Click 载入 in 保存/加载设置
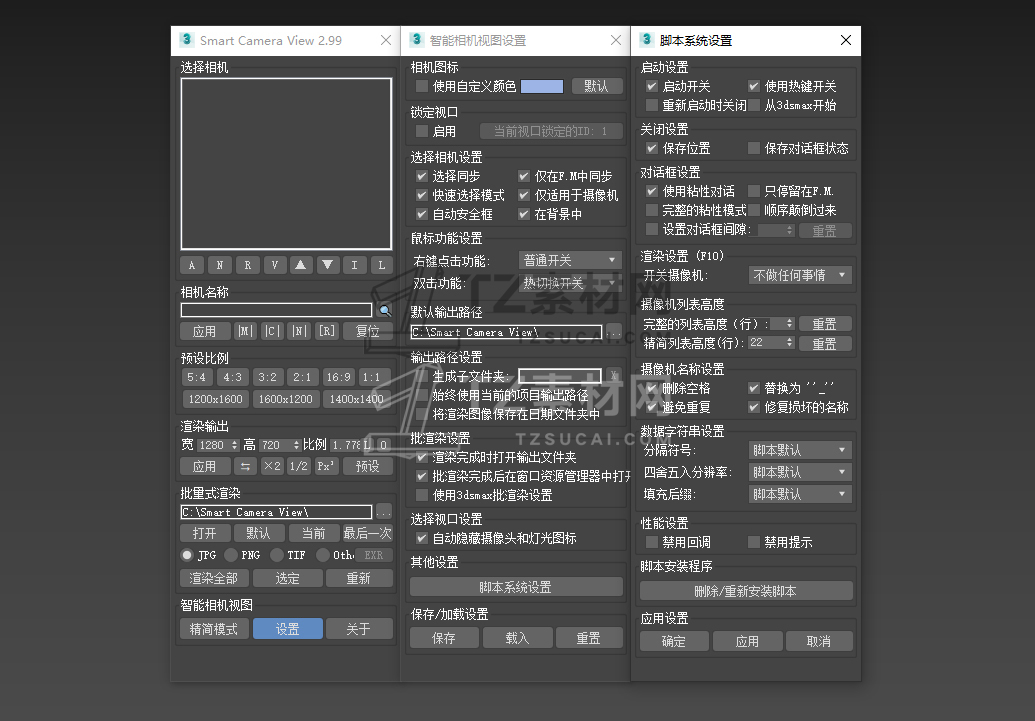Image resolution: width=1035 pixels, height=721 pixels. pos(517,638)
